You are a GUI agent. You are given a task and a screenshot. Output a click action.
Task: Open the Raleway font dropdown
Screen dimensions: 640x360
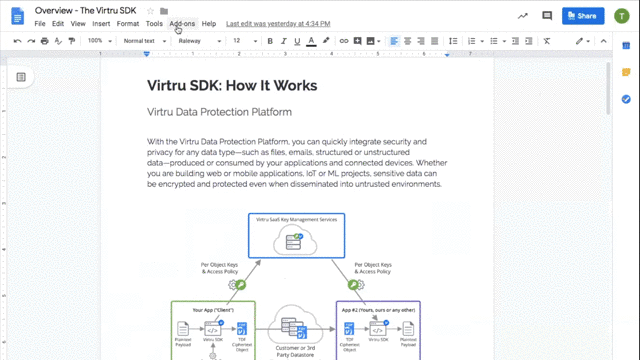click(200, 41)
